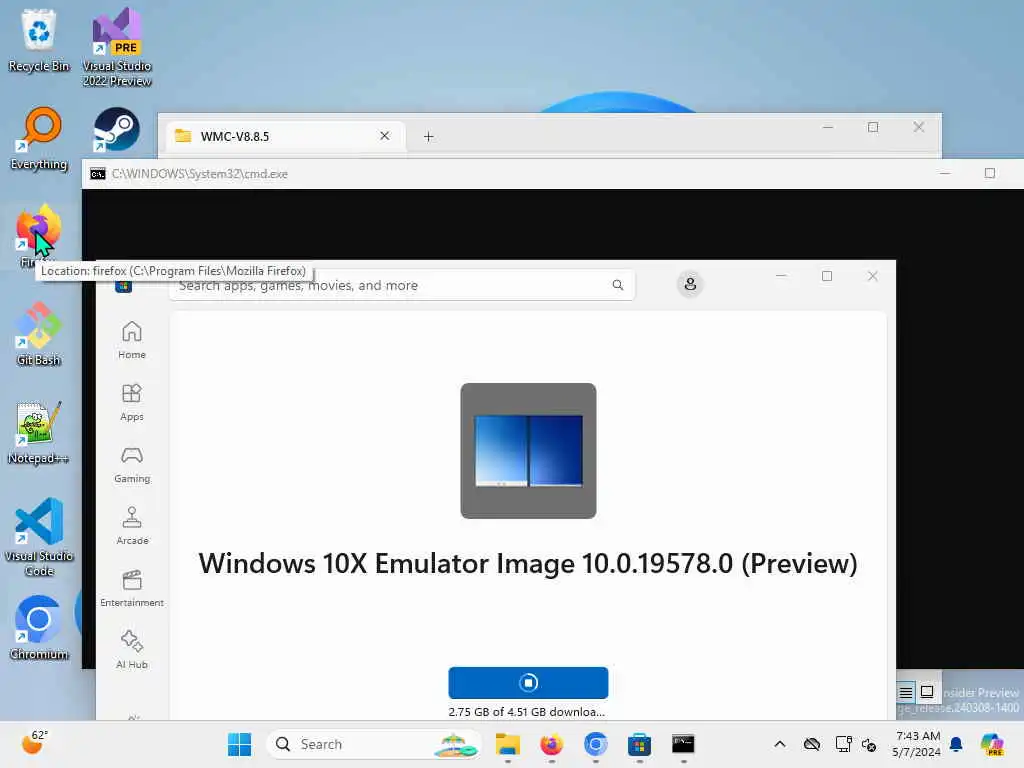Image resolution: width=1024 pixels, height=768 pixels.
Task: Select the Steam desktop shortcut
Action: [x=116, y=129]
